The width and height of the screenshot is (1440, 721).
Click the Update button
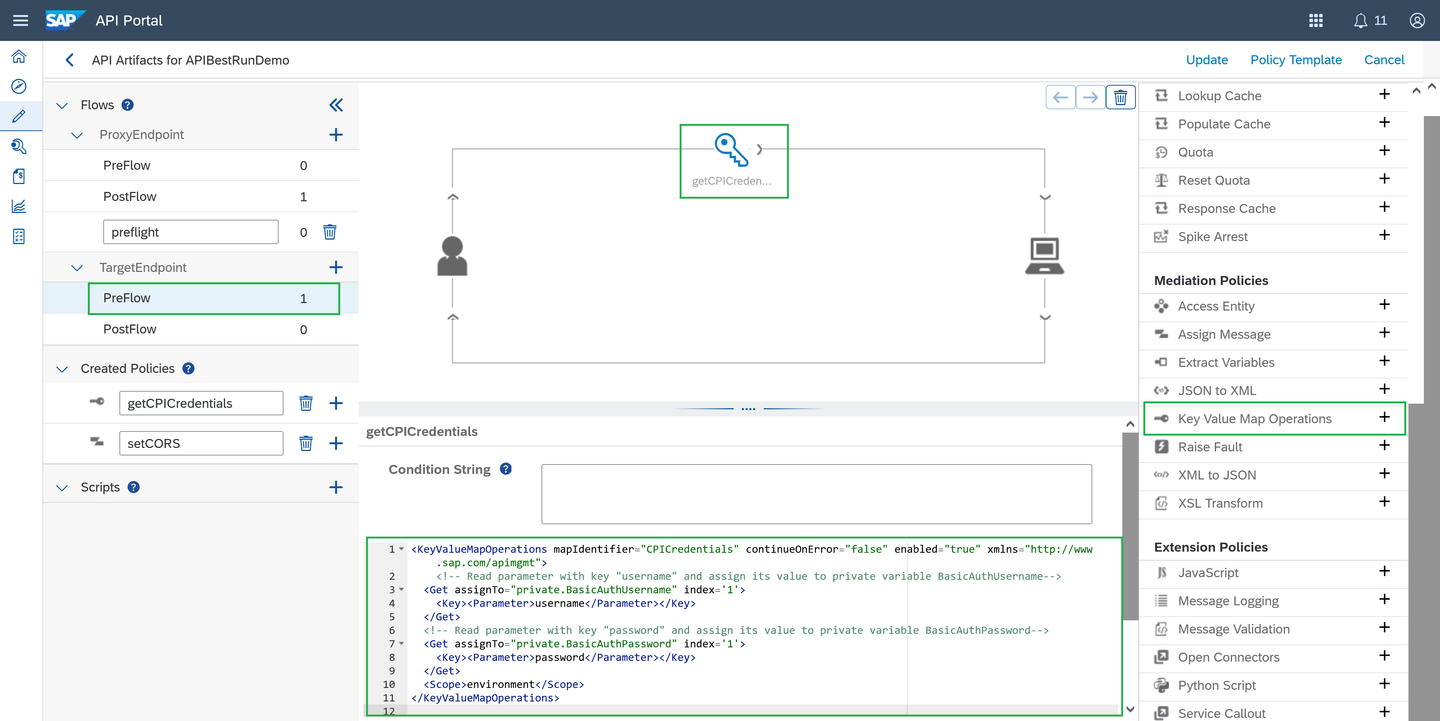(1207, 60)
